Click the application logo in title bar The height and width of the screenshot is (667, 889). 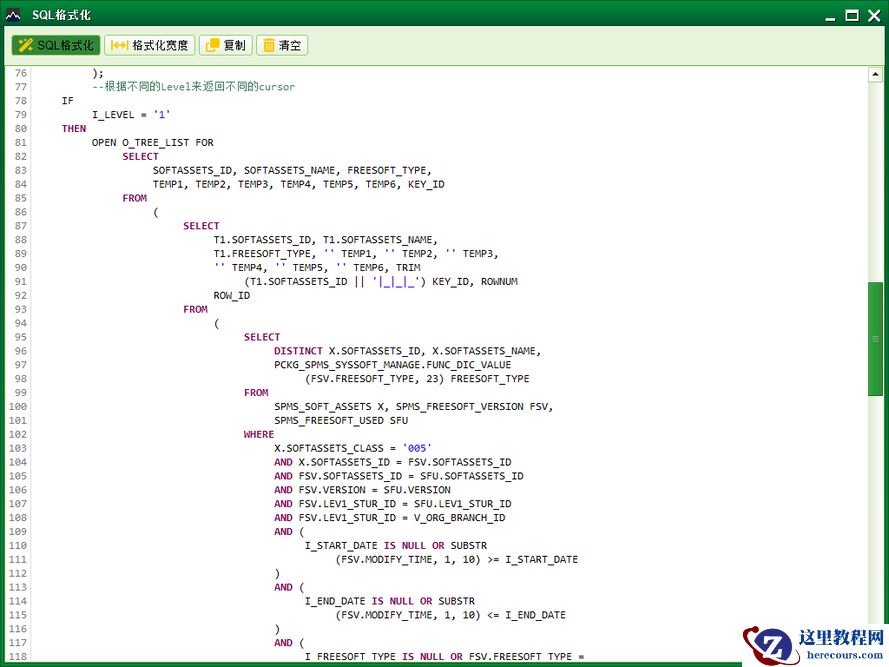pos(14,15)
